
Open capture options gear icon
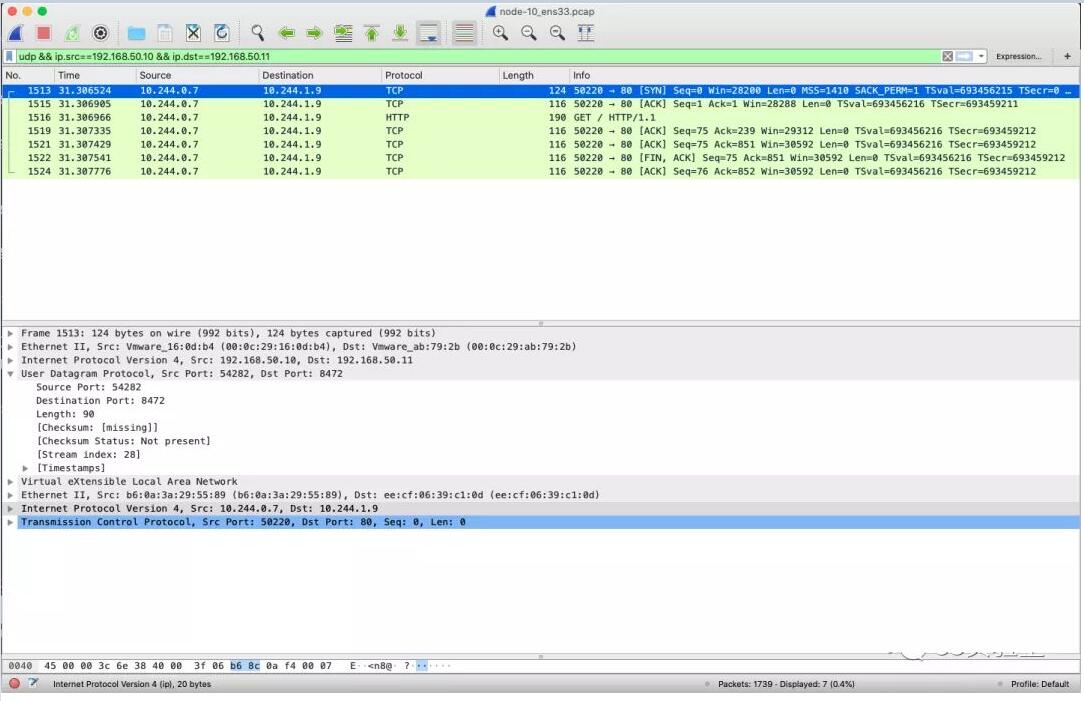(x=100, y=33)
